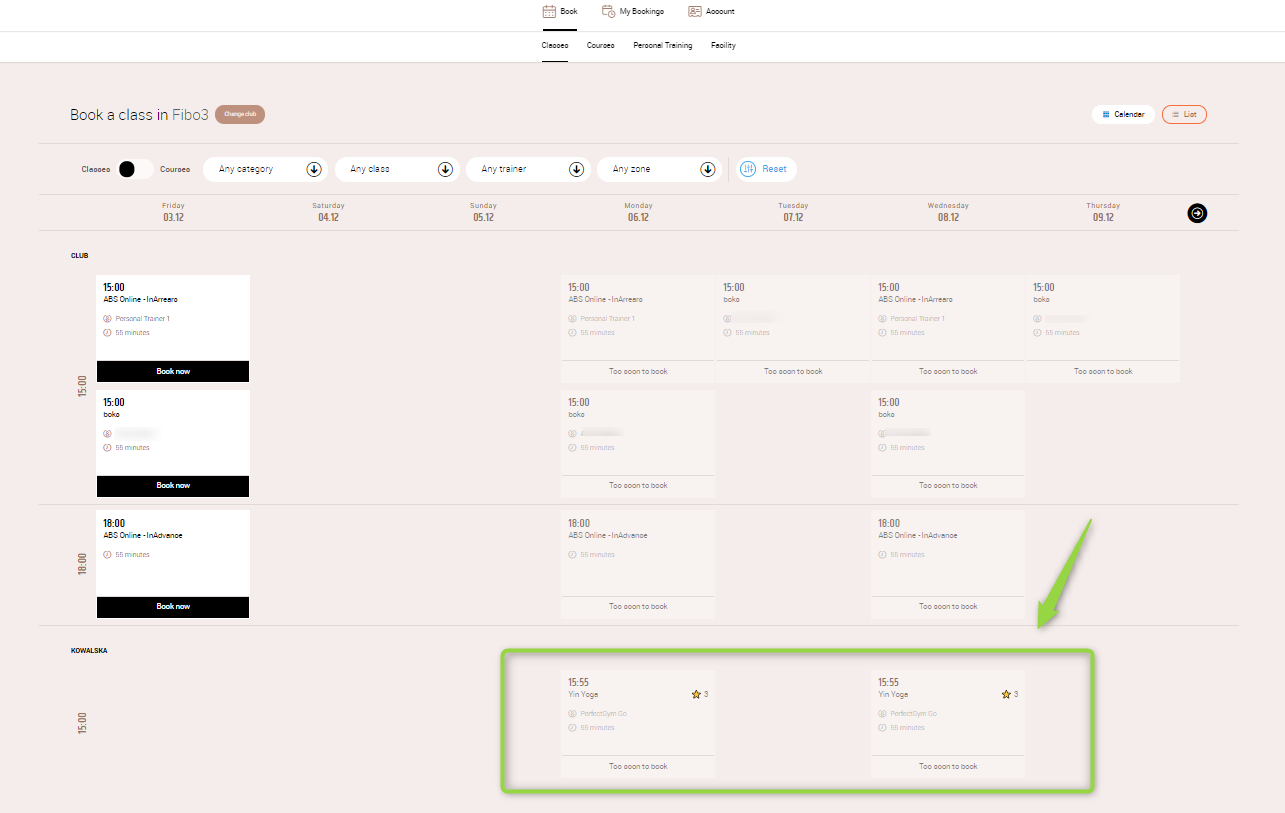
Task: Go to the Facility tab
Action: pos(723,46)
